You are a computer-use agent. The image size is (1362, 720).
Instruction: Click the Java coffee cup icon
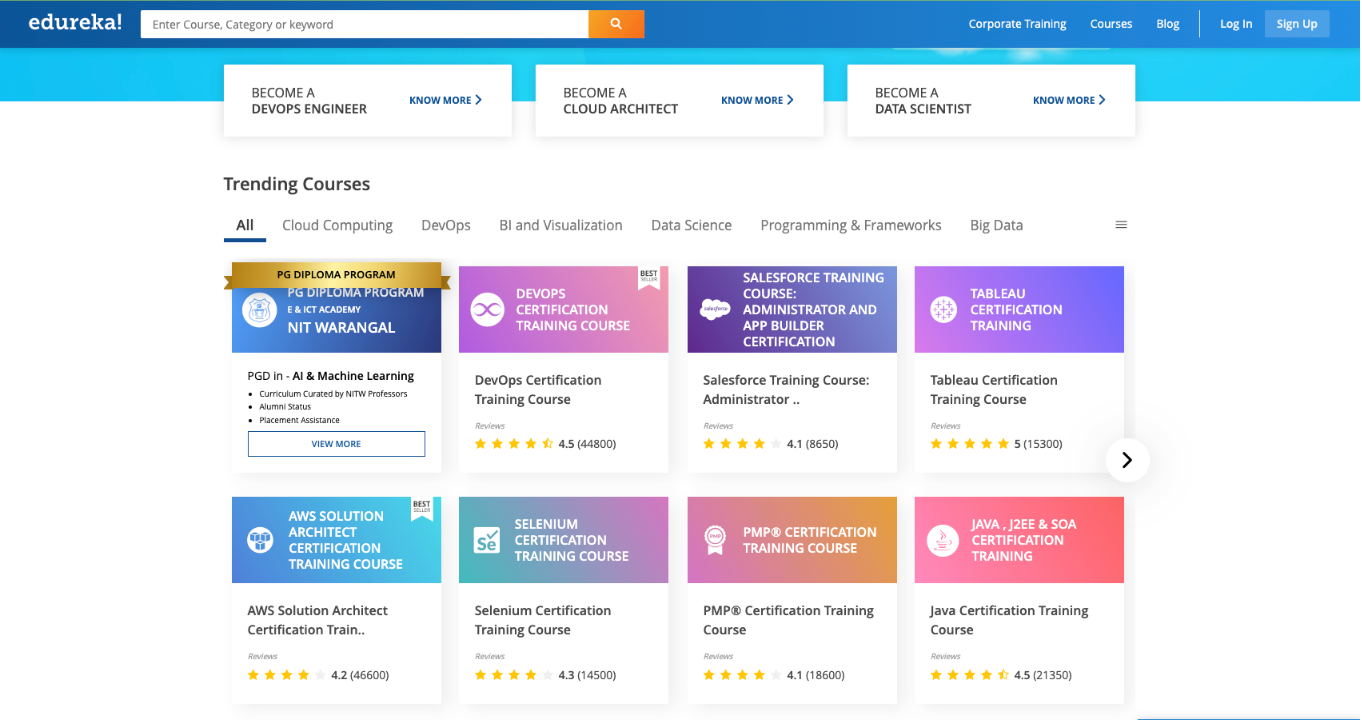pos(943,540)
